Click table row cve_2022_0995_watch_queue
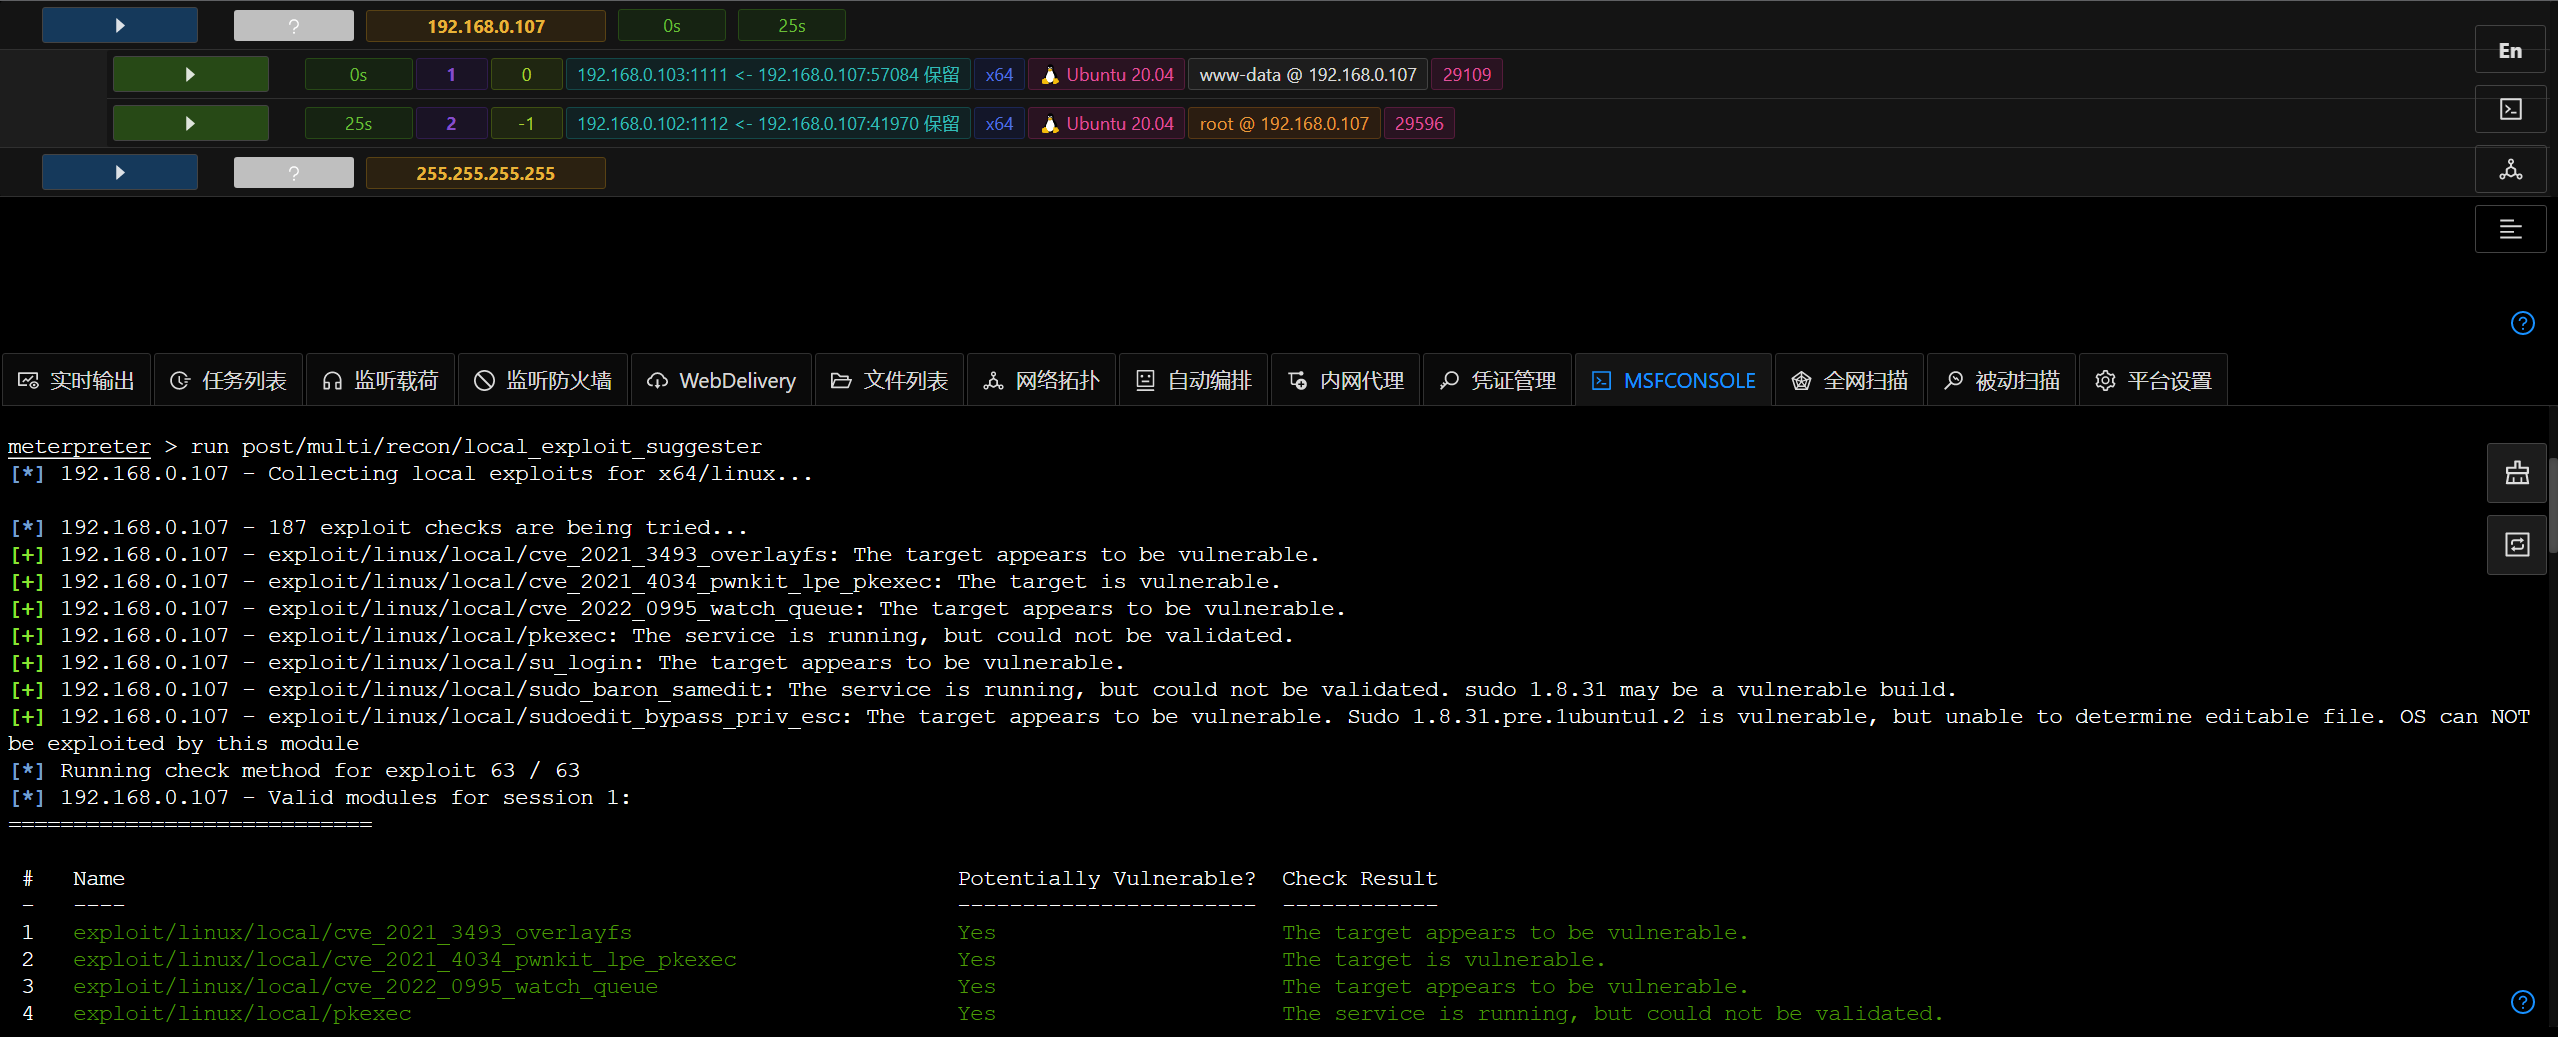This screenshot has width=2558, height=1037. (x=884, y=986)
